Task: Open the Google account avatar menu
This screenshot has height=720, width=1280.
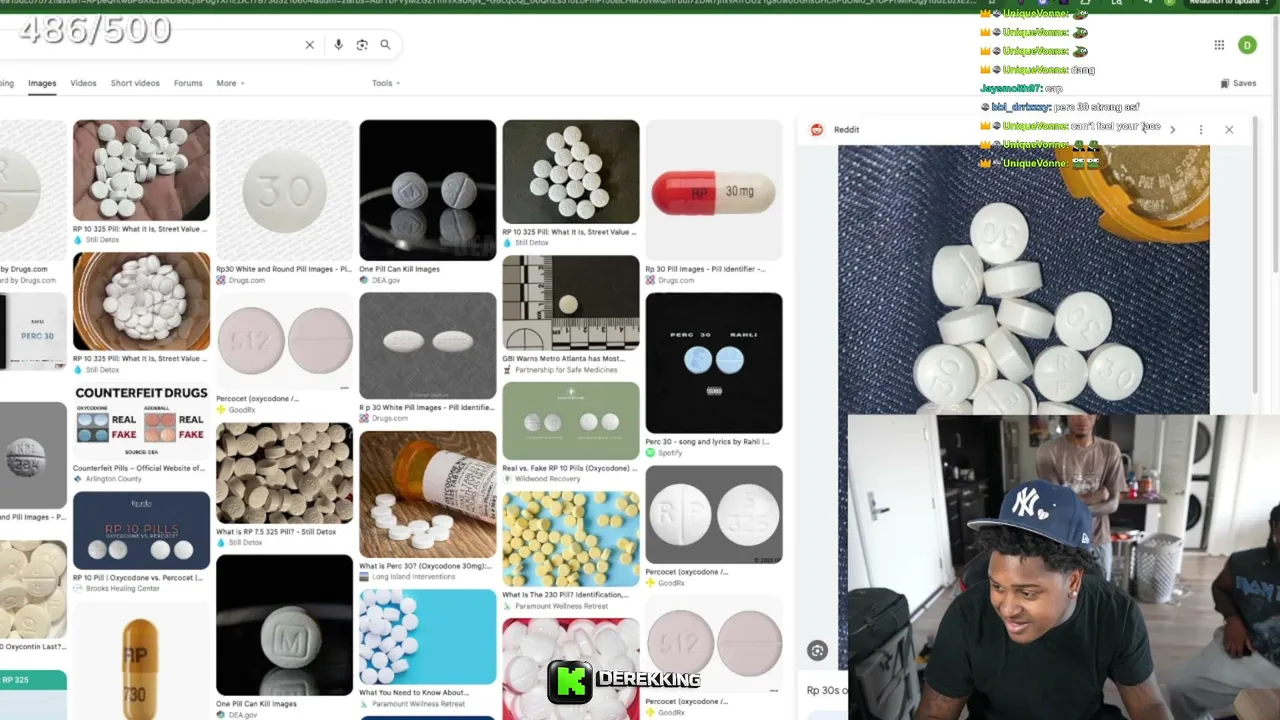Action: point(1247,45)
